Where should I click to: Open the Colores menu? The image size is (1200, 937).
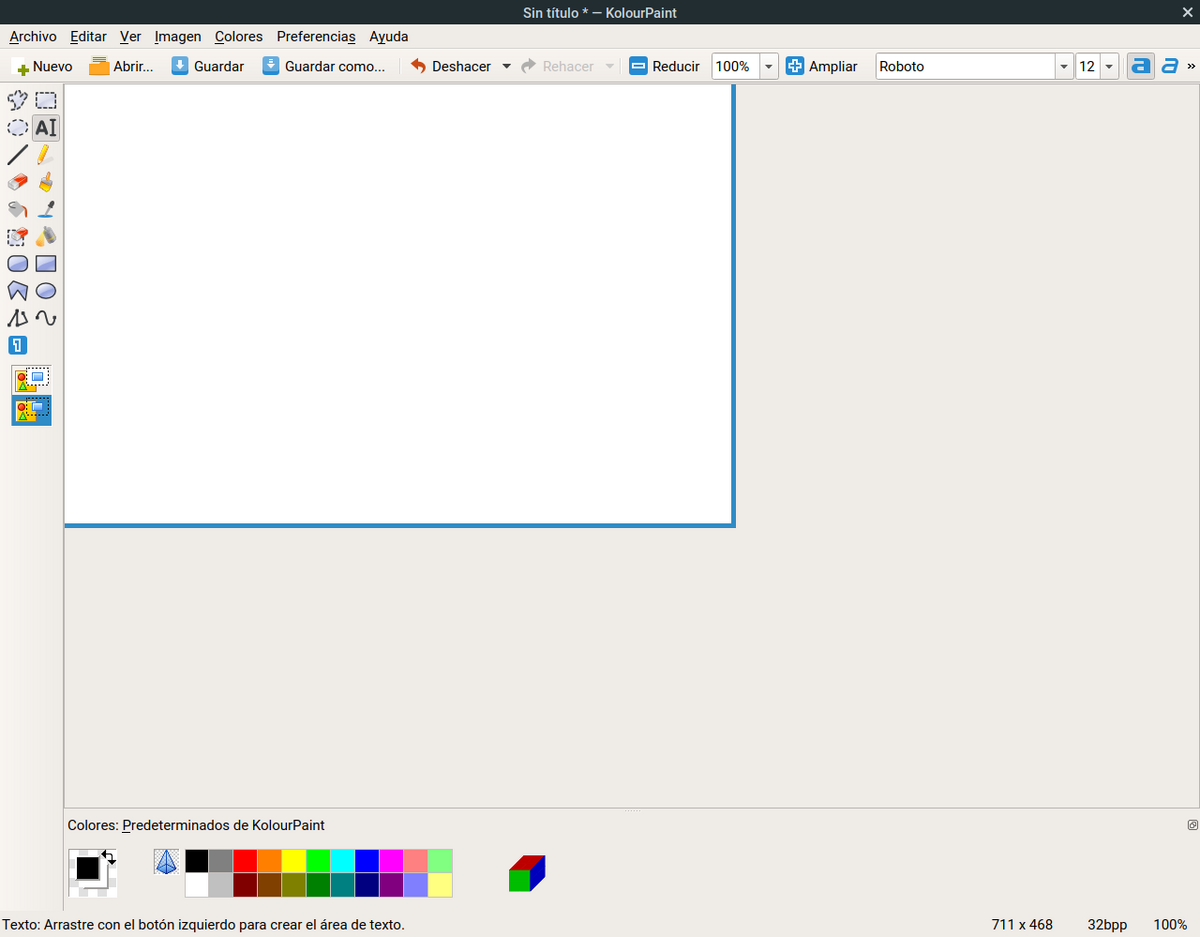(239, 36)
